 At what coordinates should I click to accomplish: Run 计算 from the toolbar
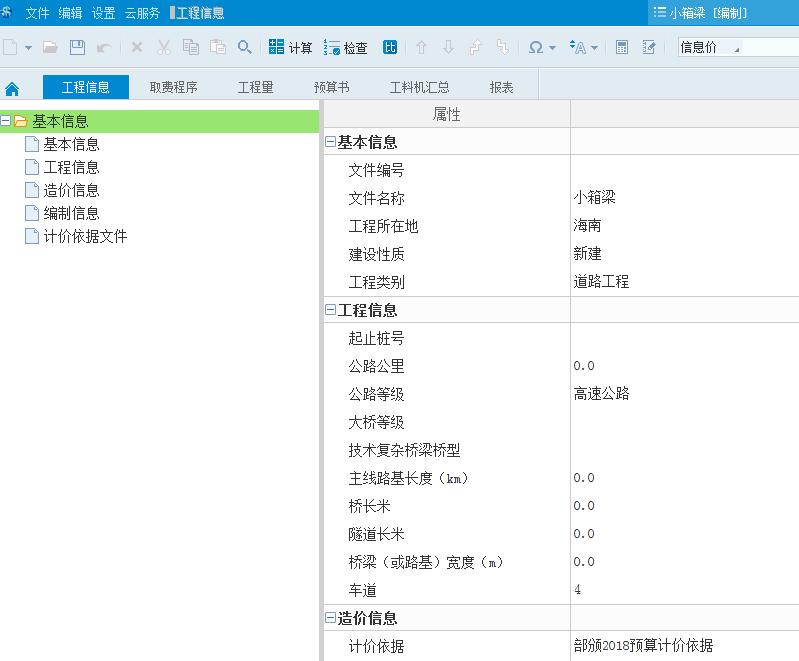(290, 47)
